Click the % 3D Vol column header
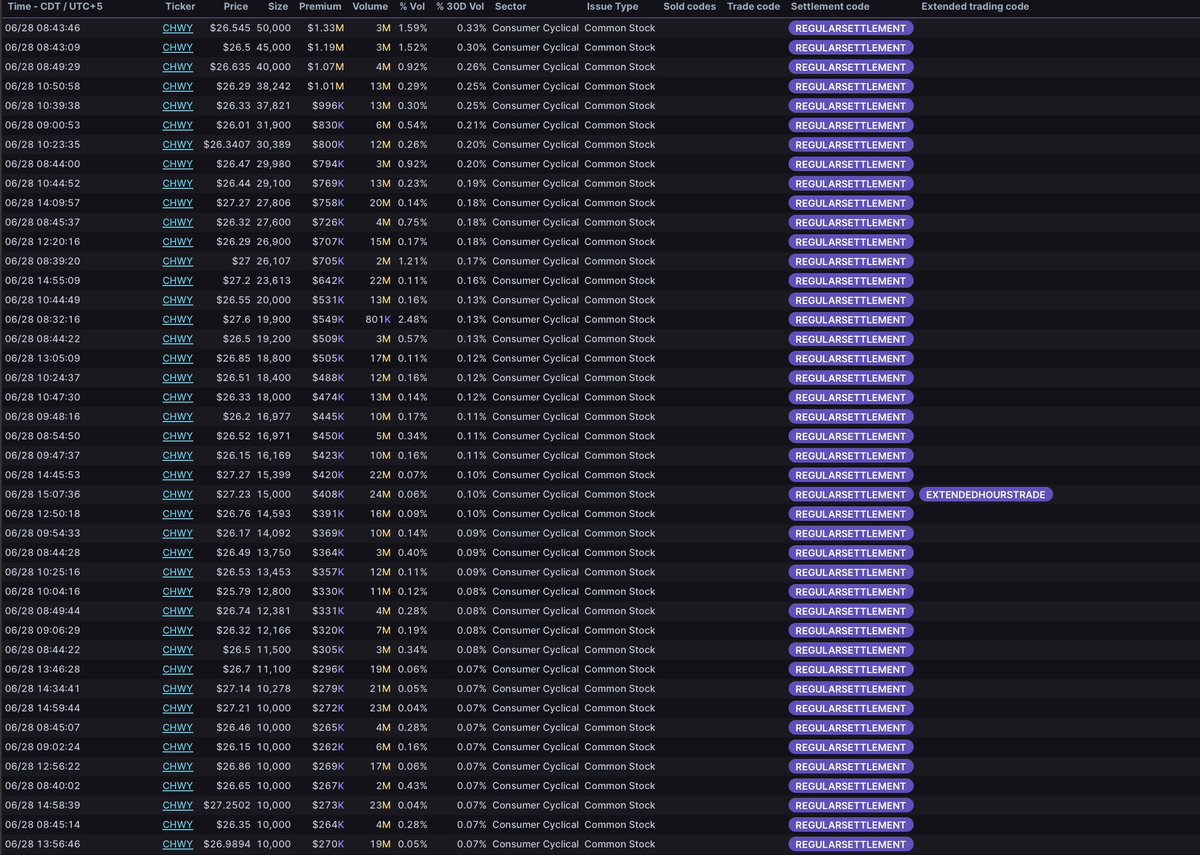This screenshot has height=855, width=1200. (x=460, y=7)
